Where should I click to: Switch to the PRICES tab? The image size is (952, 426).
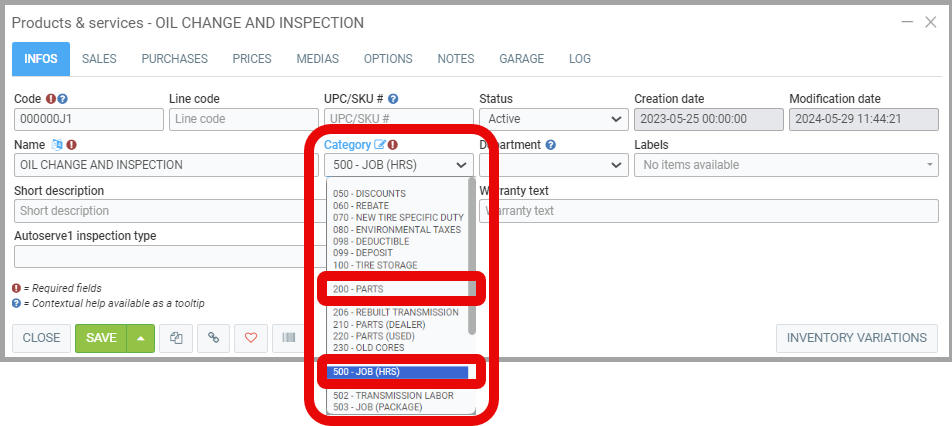pos(252,59)
